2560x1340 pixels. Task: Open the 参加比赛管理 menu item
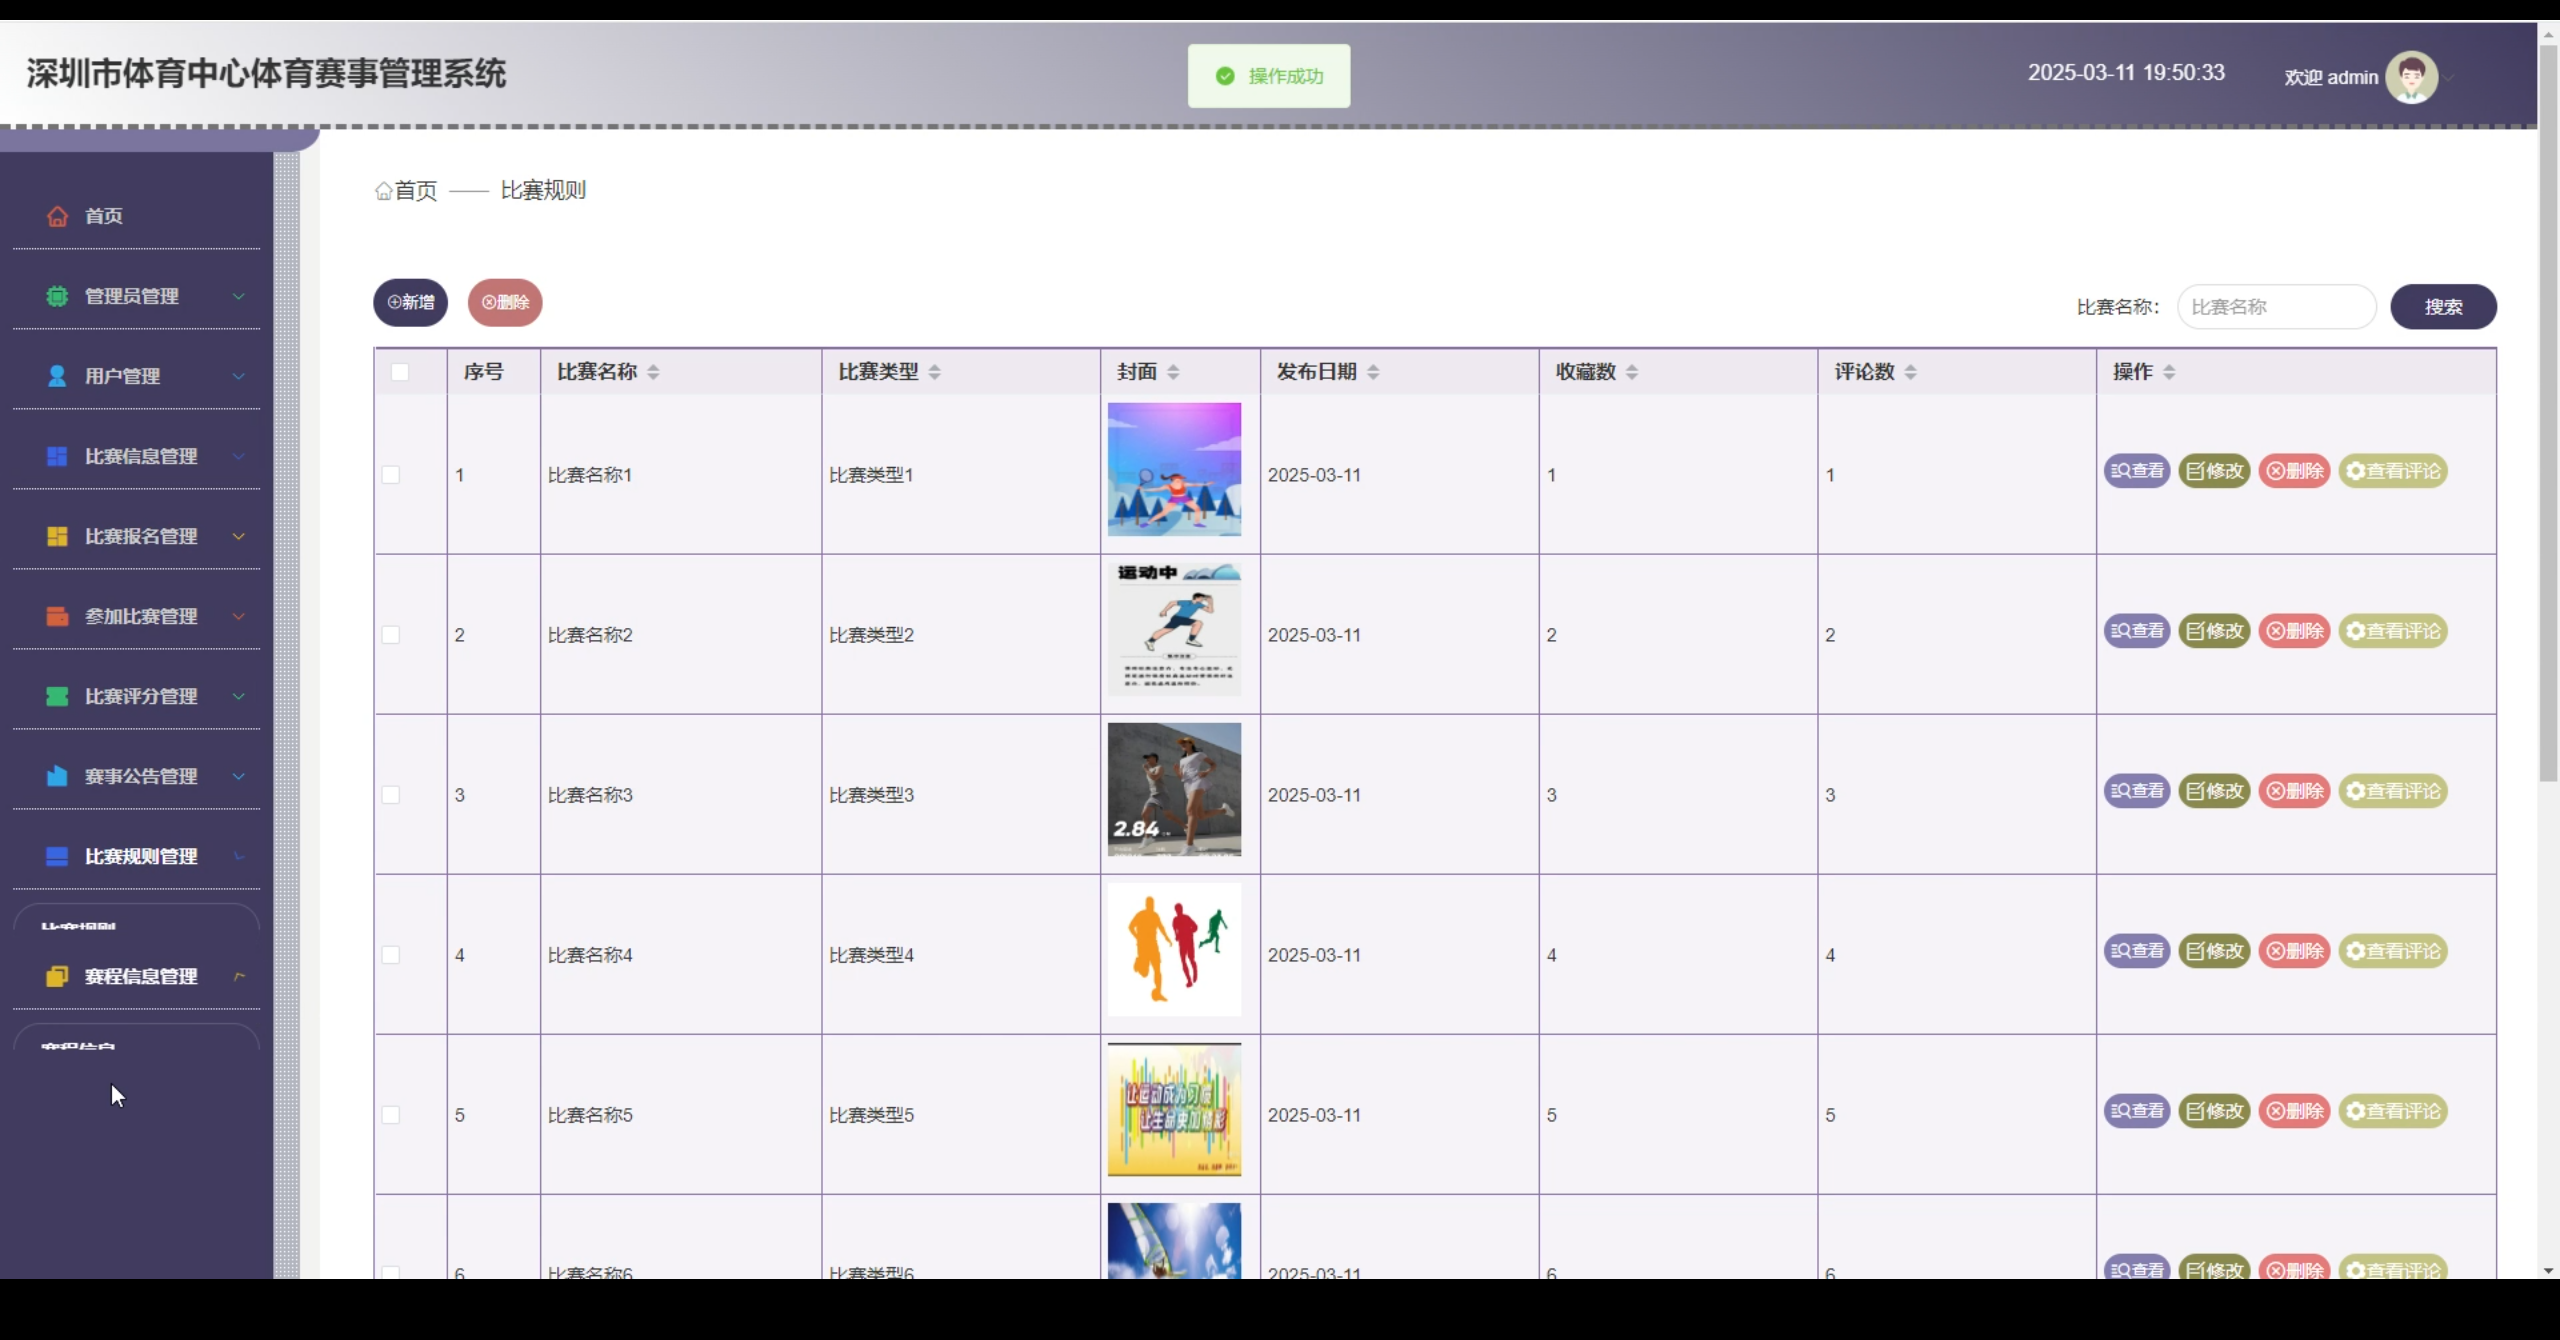tap(141, 616)
